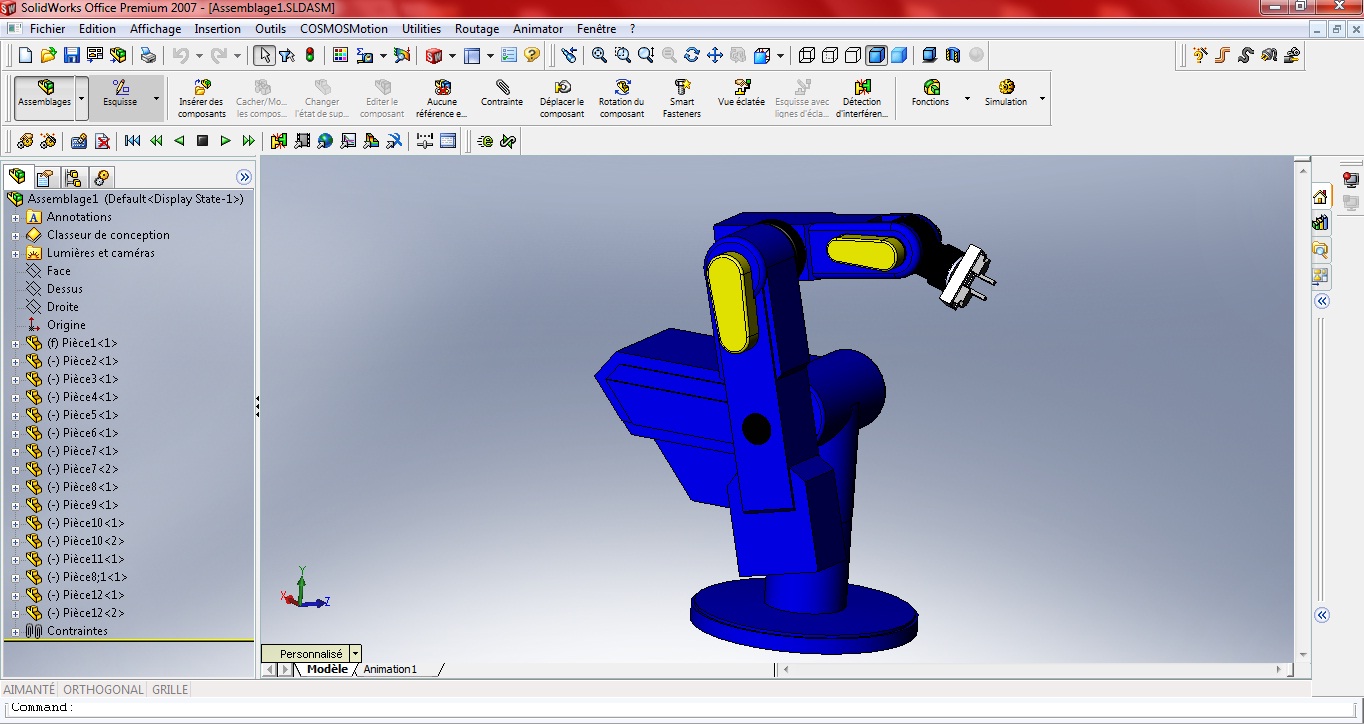Expand Classeur de conception node
Screen dimensions: 1364x725
coord(15,235)
